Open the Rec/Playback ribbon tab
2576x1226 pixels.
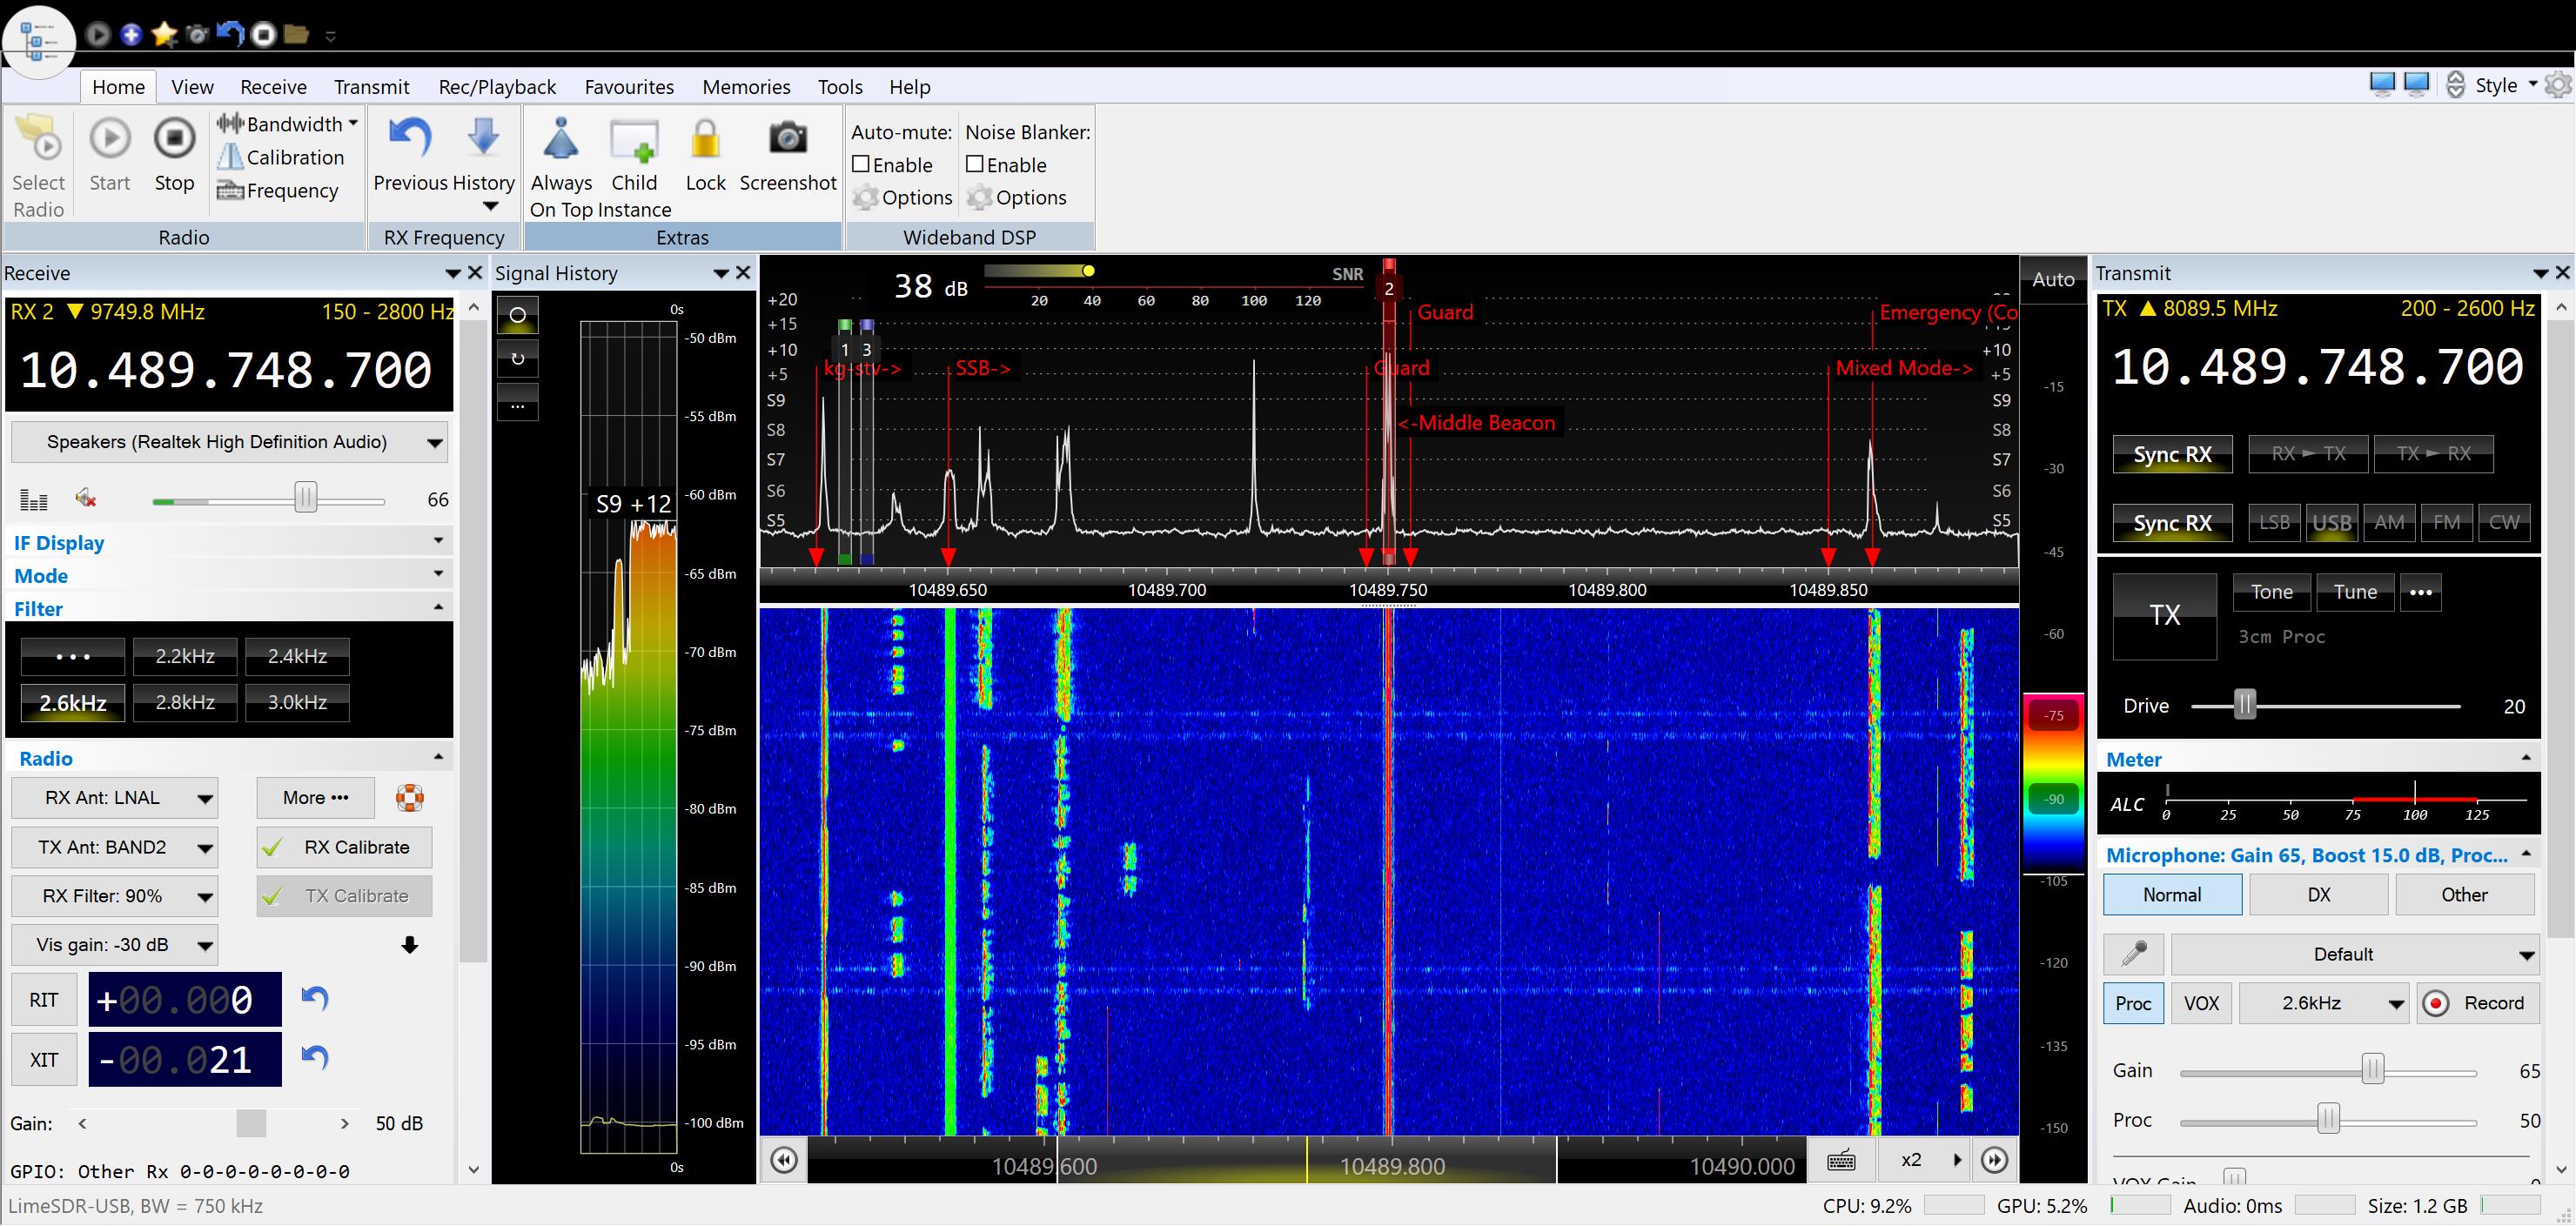tap(496, 87)
